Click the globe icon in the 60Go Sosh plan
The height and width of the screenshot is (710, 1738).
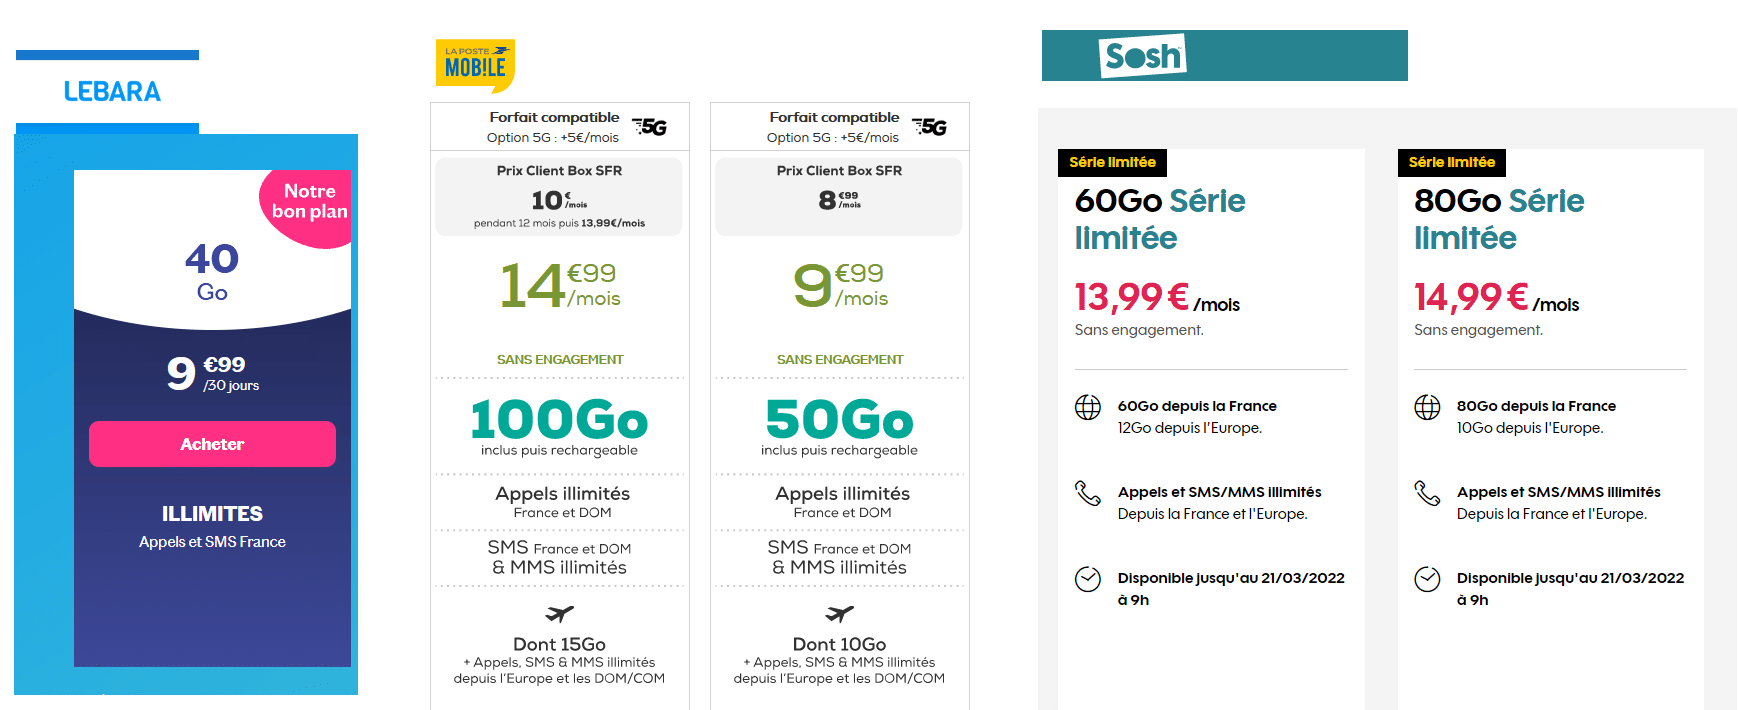pos(1088,407)
